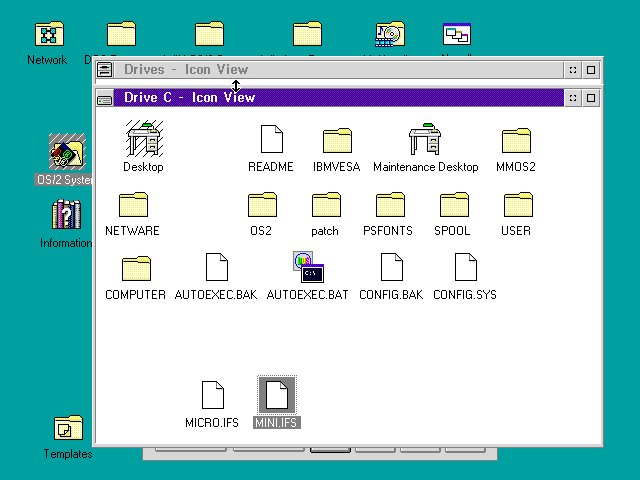Select the Desktop icon in Drive C
Screen dimensions: 640x480
[144, 139]
